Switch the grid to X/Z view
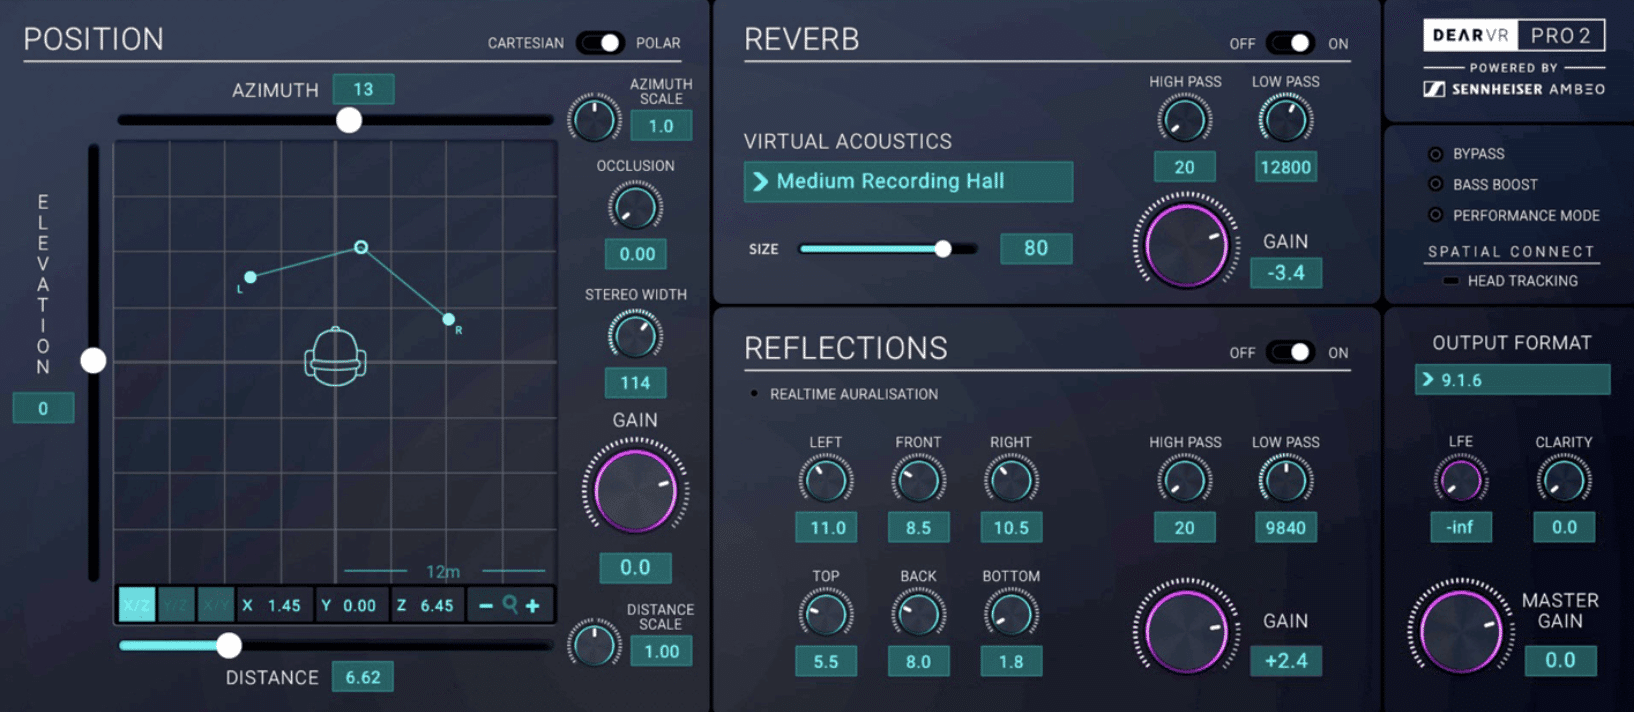Screen dimensions: 1634x712 (137, 605)
